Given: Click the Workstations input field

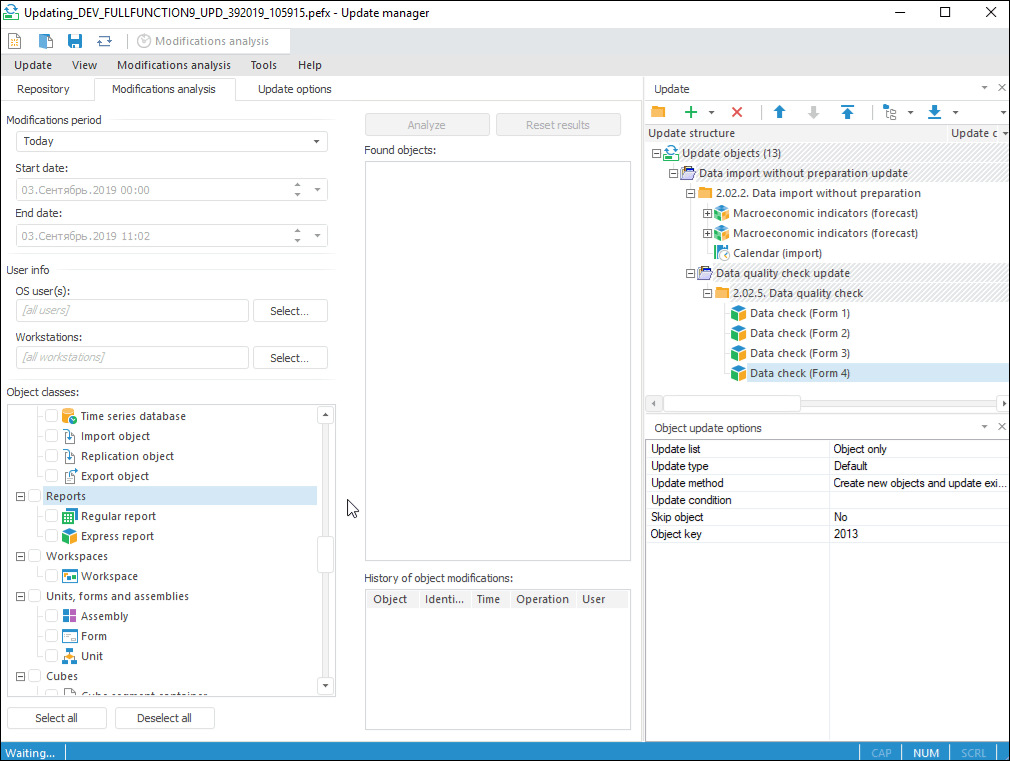Looking at the screenshot, I should (x=132, y=357).
